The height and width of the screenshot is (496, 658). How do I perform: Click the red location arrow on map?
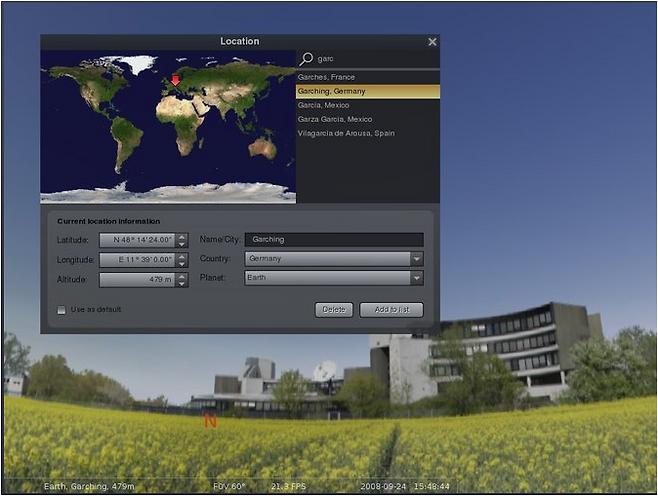point(176,80)
